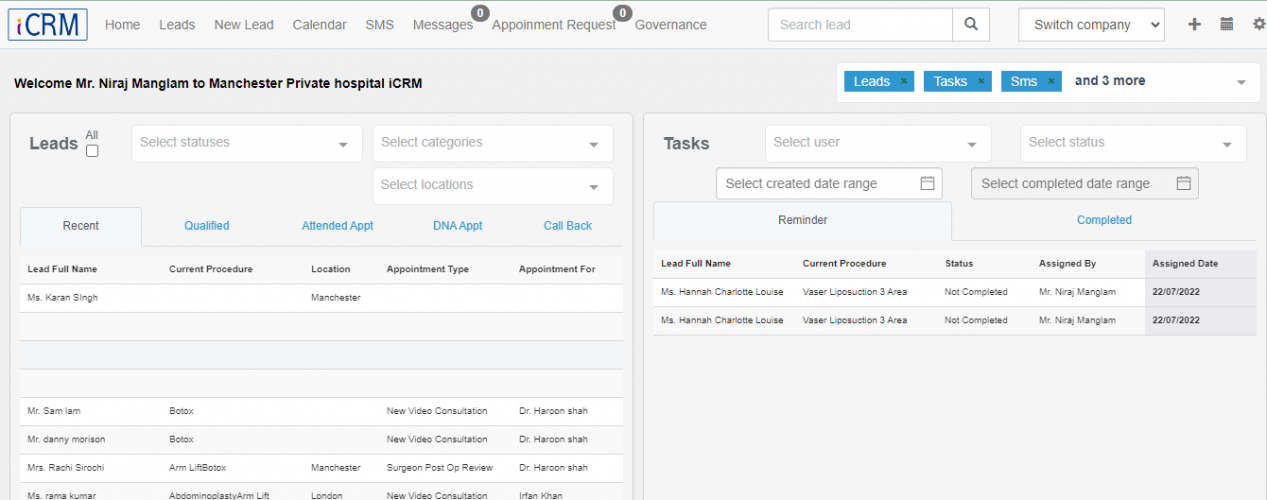The image size is (1267, 500).
Task: Remove the Tasks tag chip
Action: (x=981, y=81)
